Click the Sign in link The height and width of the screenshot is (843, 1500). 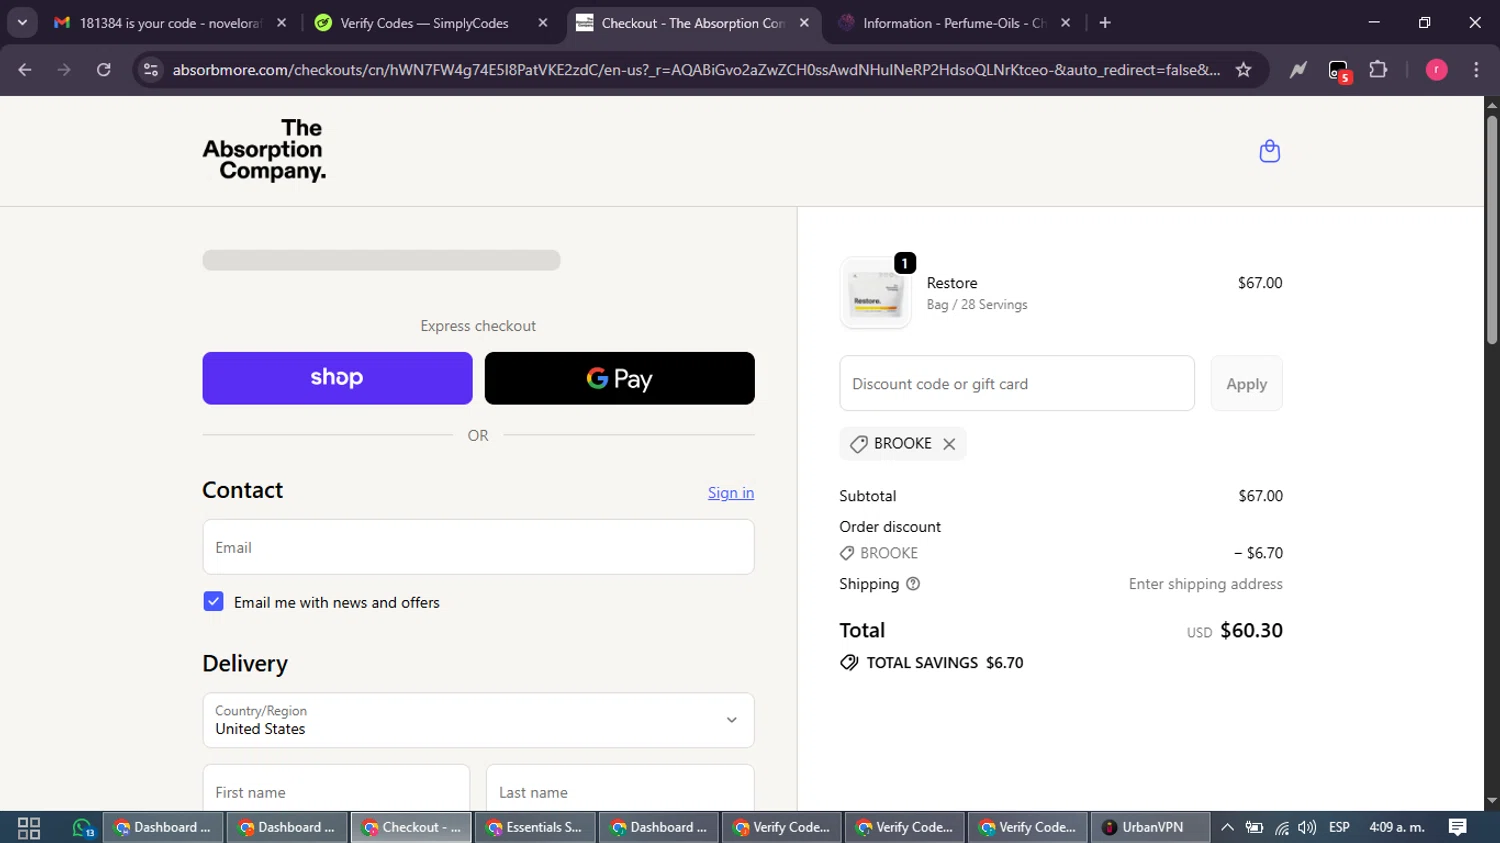731,493
